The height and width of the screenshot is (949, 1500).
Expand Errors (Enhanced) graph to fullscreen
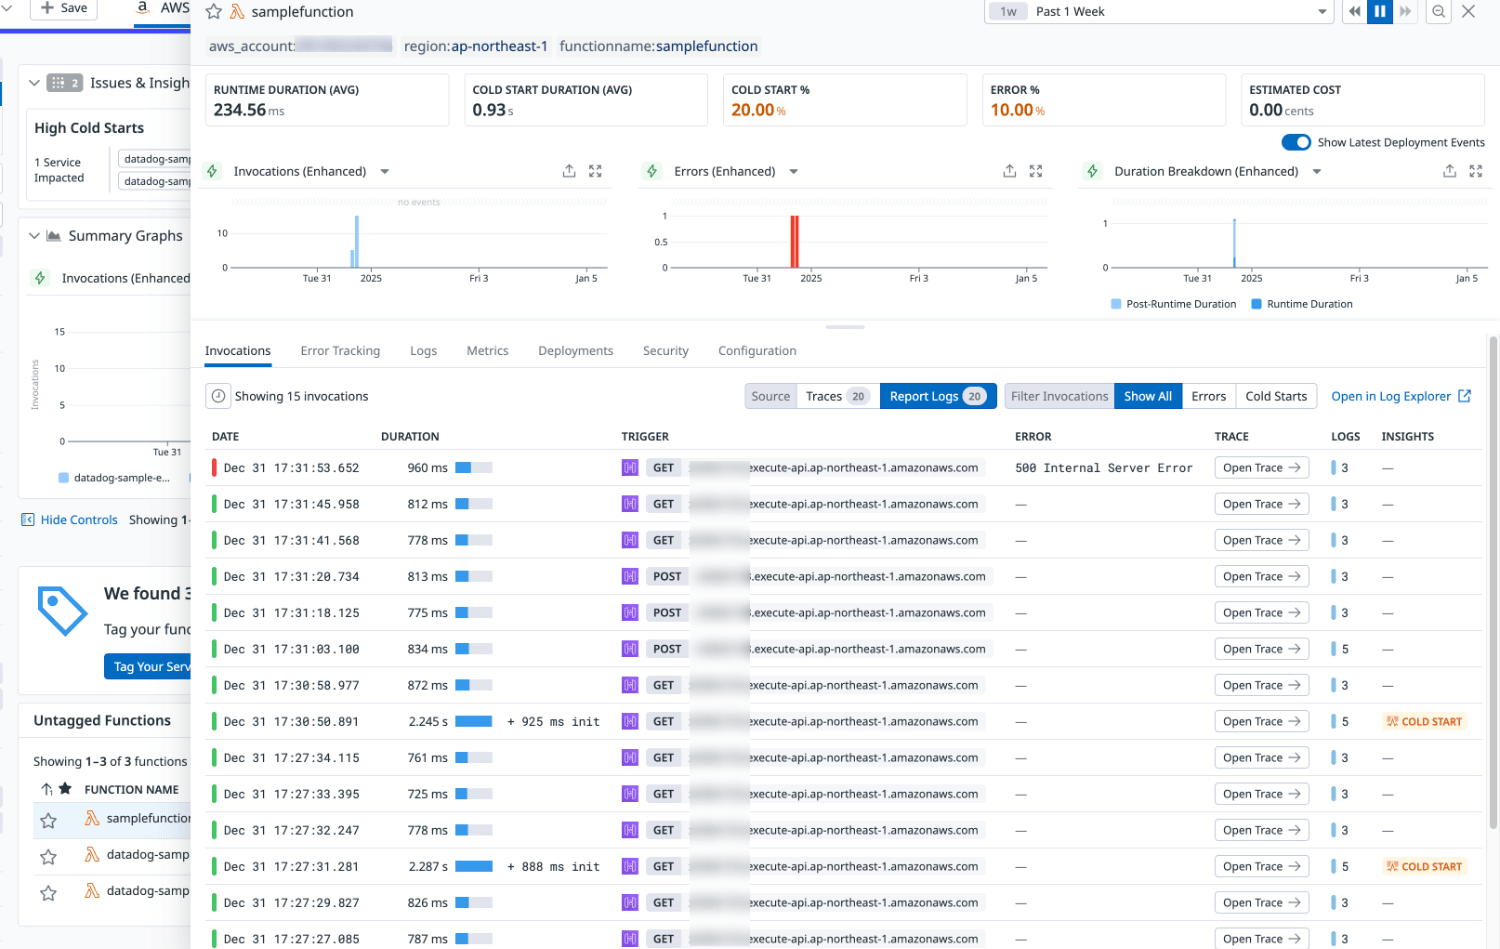click(1036, 171)
